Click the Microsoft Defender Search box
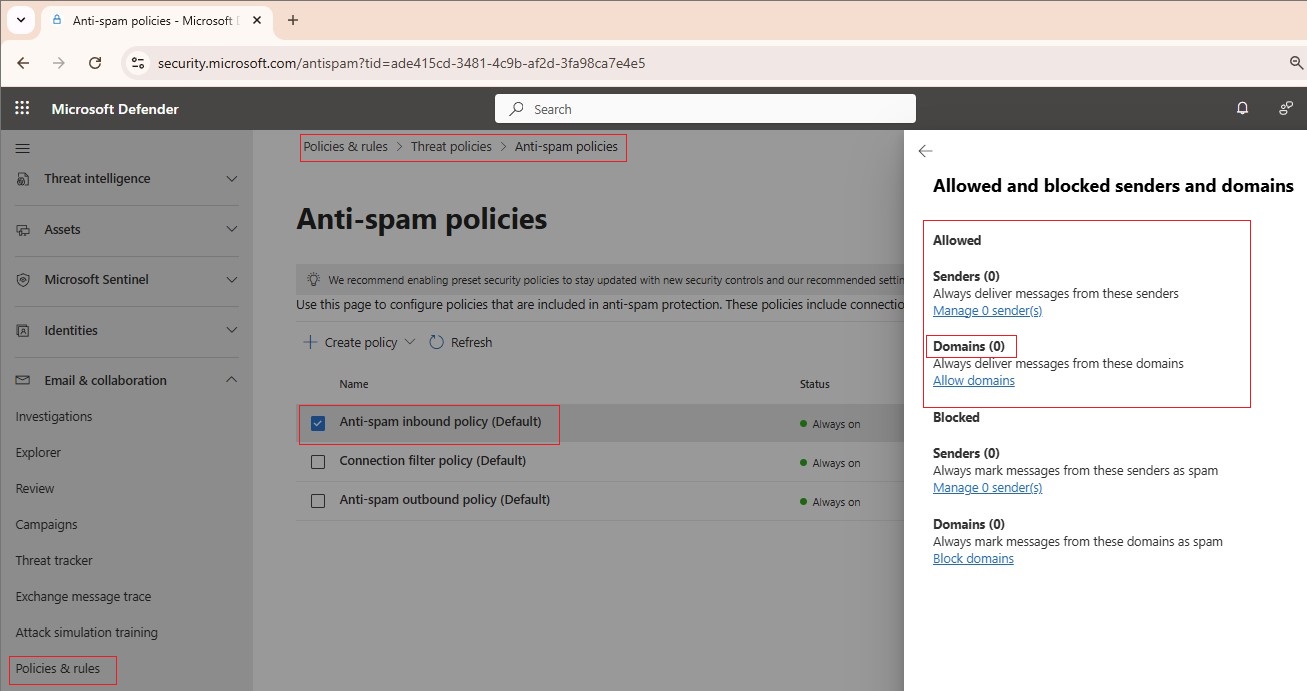 705,109
